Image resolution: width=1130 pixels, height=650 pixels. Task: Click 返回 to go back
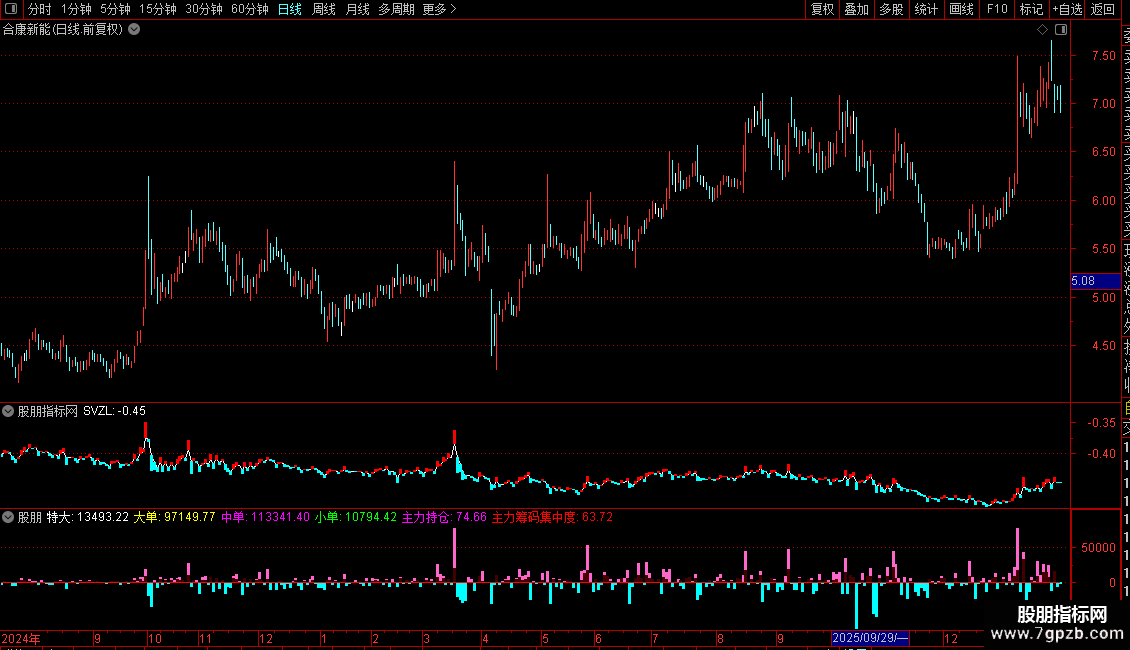pyautogui.click(x=1103, y=9)
